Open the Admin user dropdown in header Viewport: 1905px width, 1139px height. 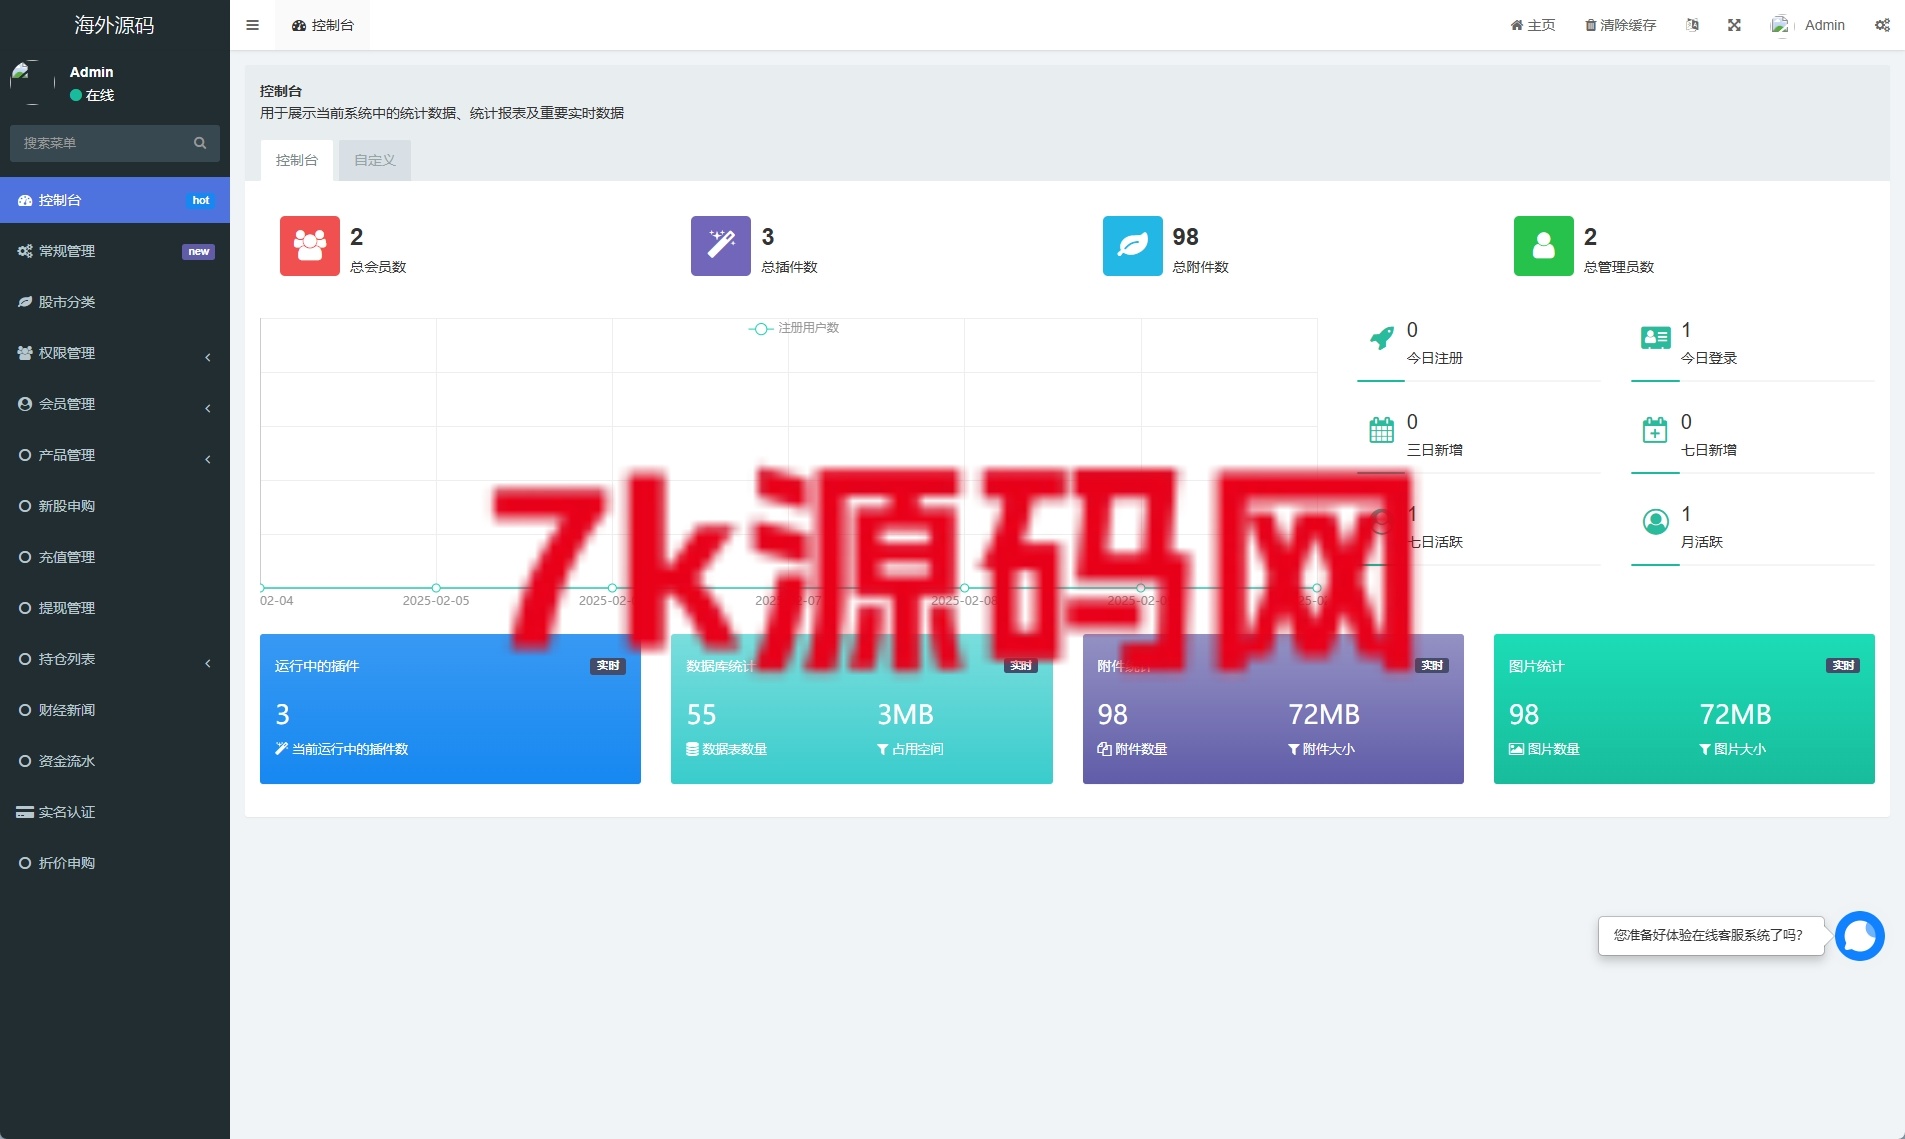coord(1808,25)
